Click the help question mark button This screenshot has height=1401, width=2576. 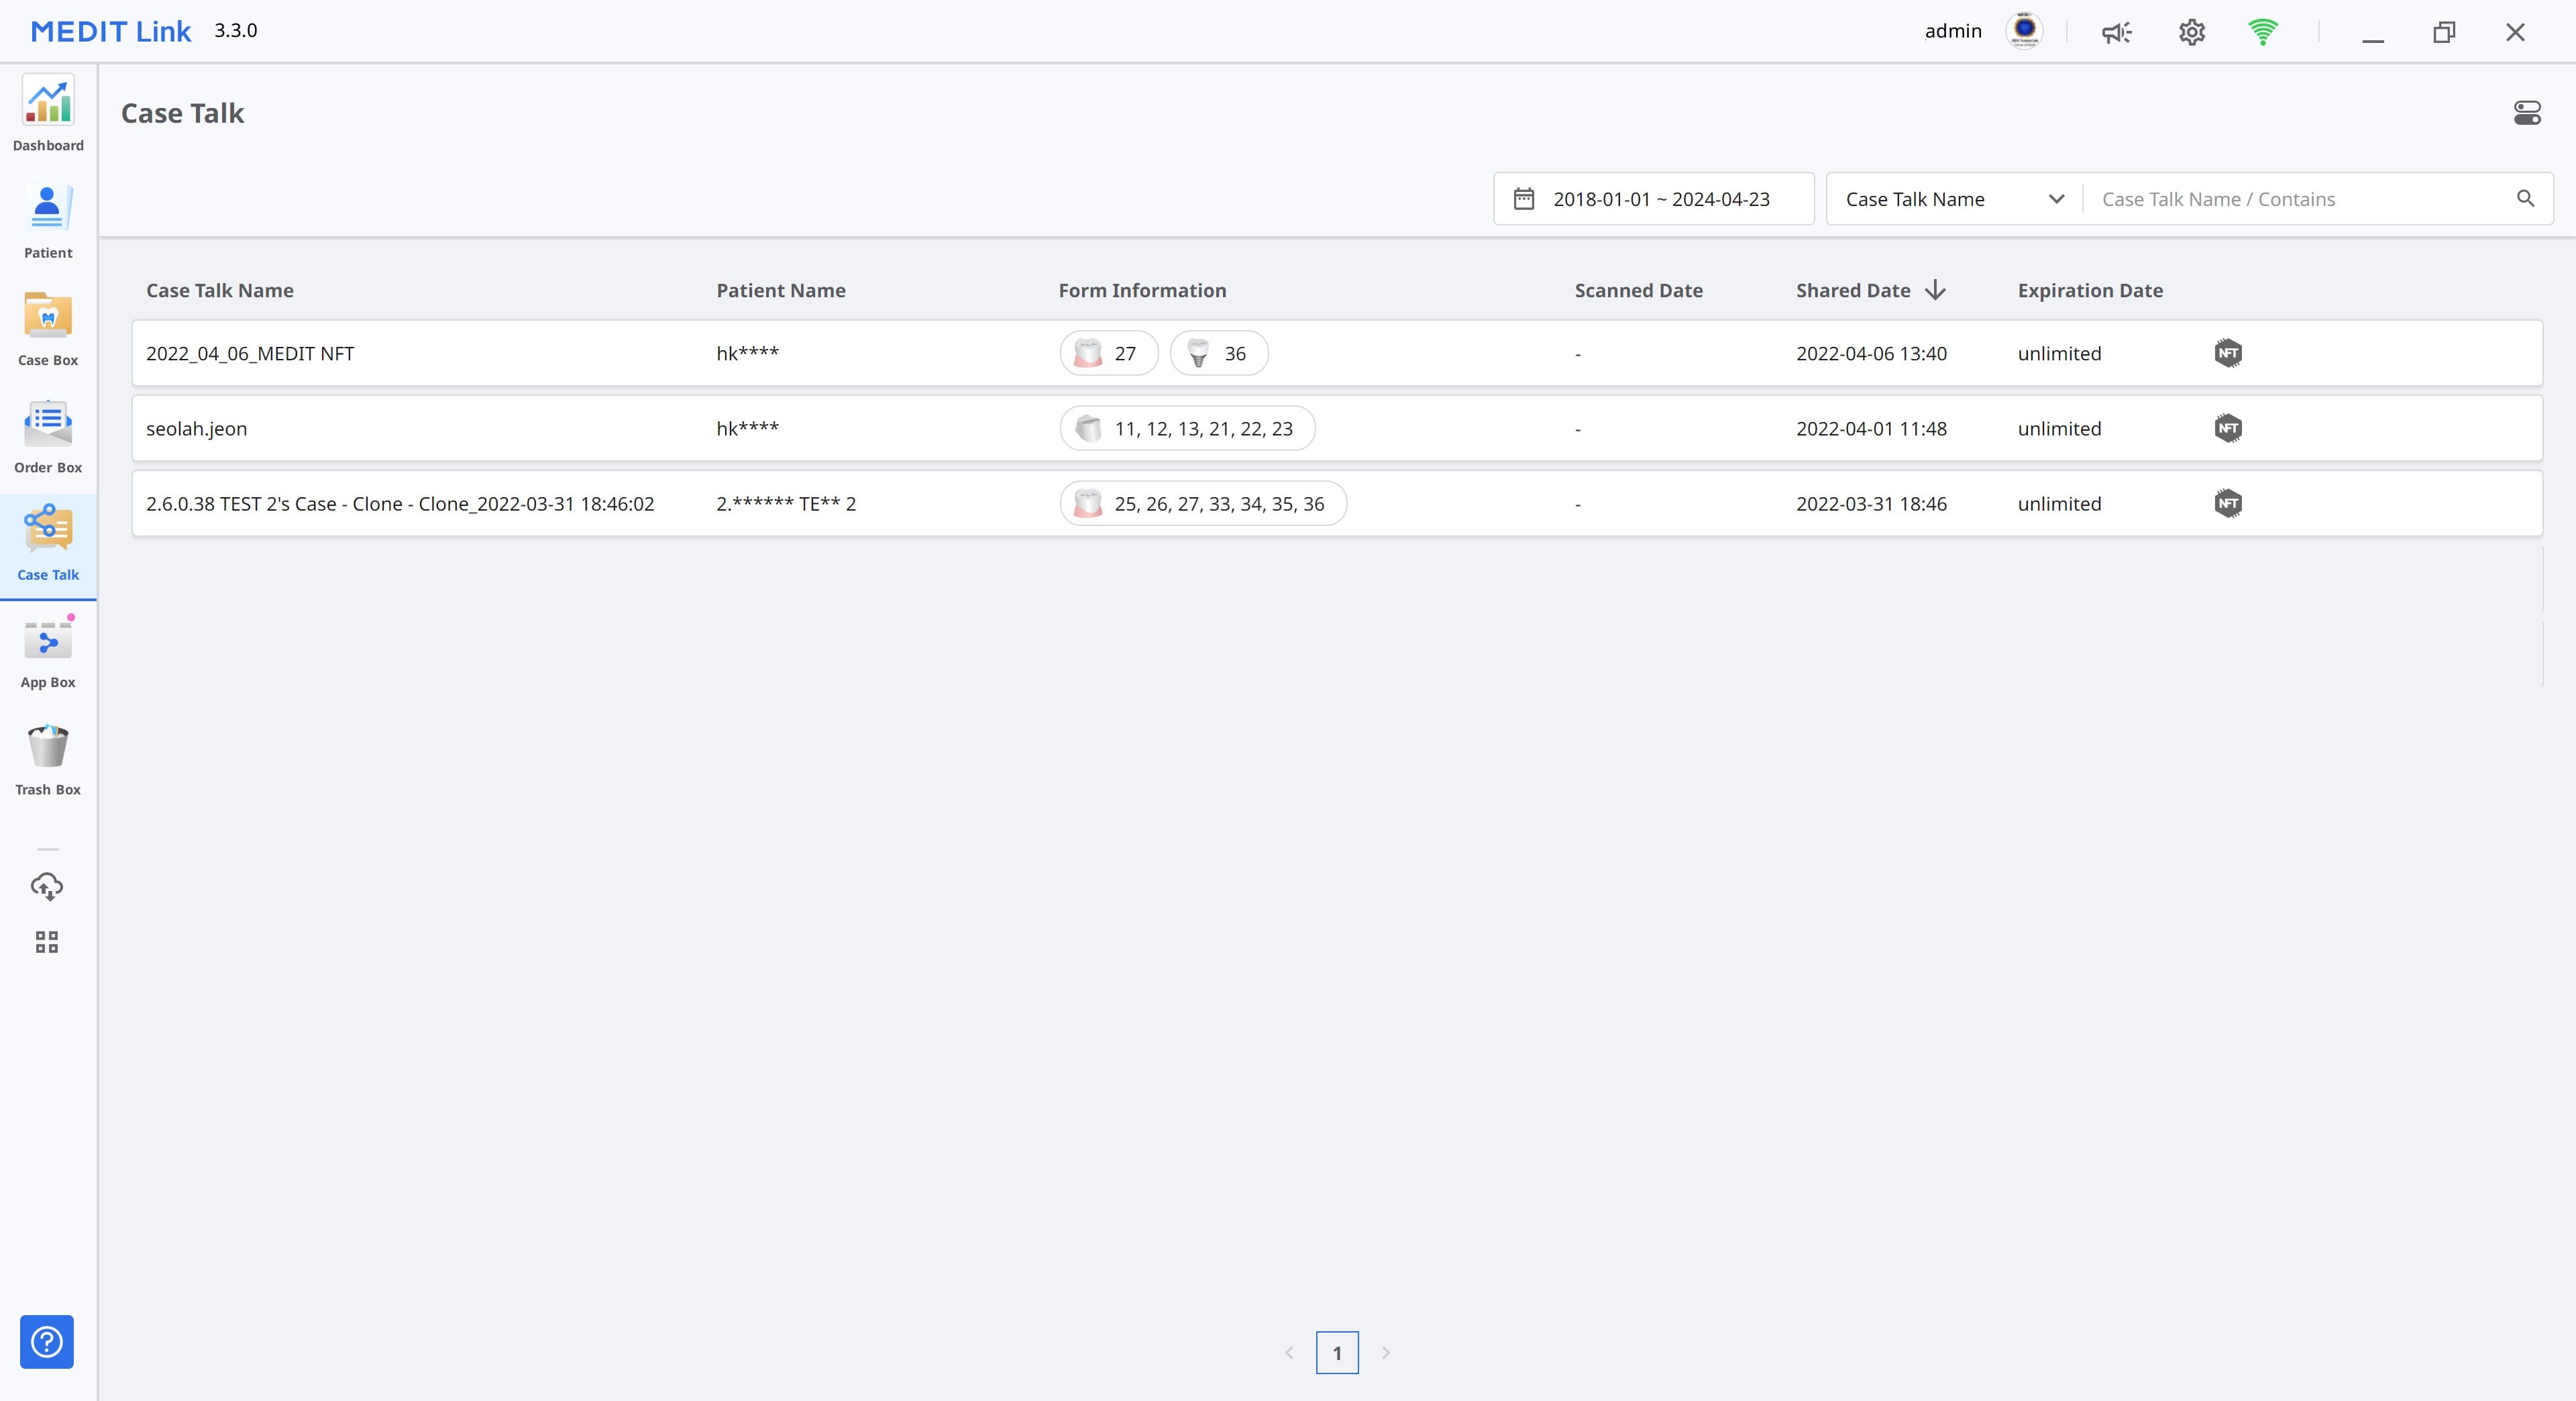pos(47,1341)
